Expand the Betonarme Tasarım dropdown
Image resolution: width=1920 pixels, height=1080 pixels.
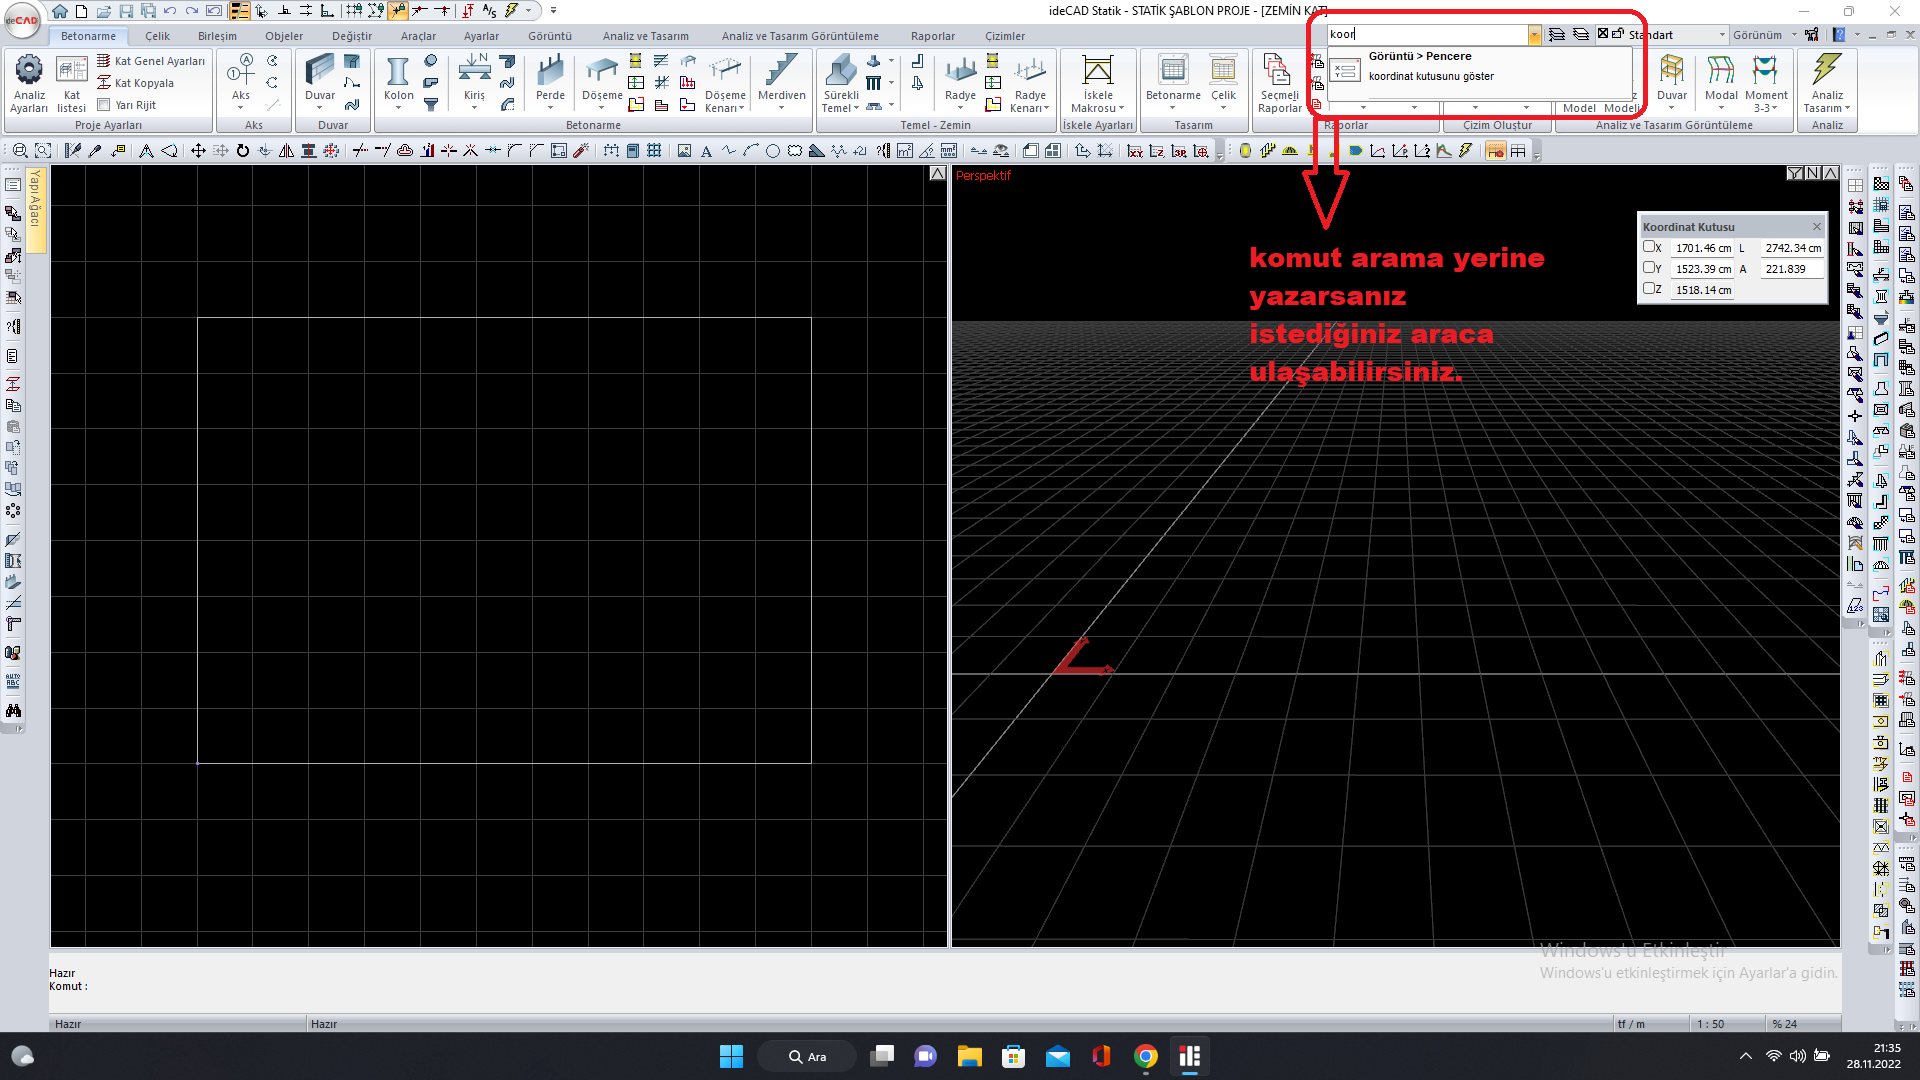click(1173, 107)
